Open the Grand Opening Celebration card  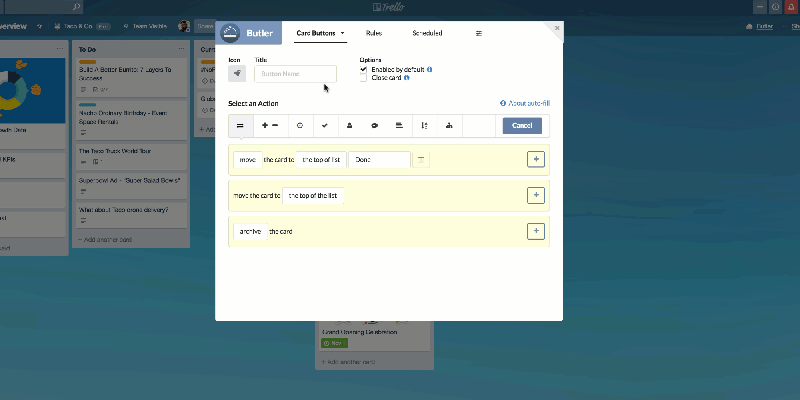coord(374,335)
